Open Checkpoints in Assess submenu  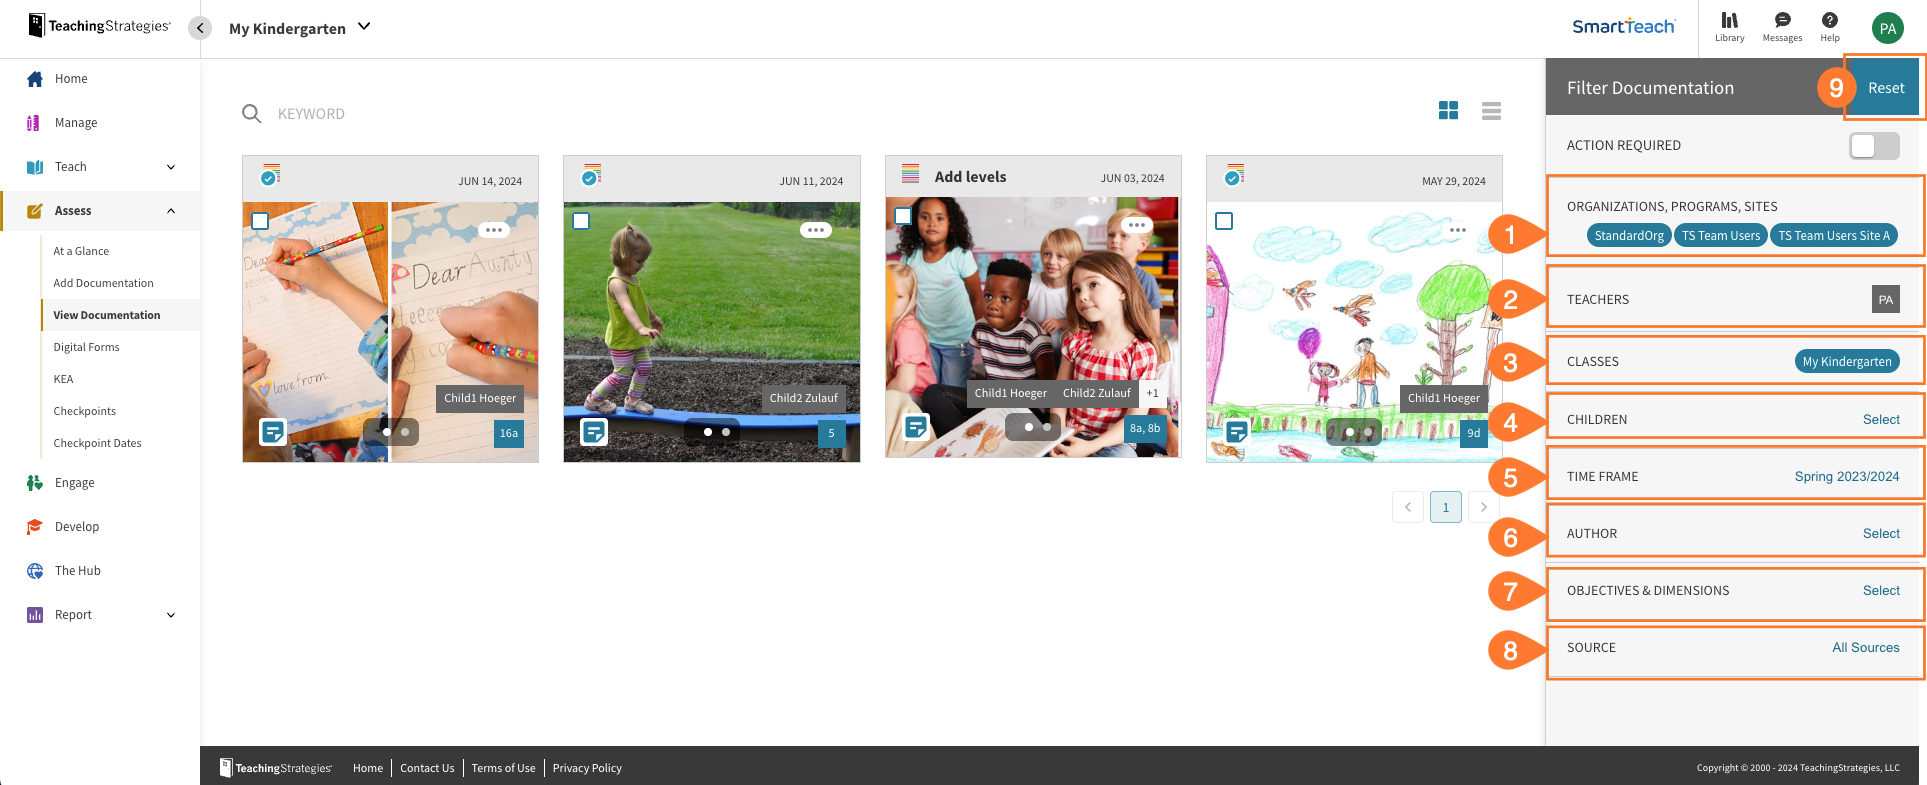84,411
